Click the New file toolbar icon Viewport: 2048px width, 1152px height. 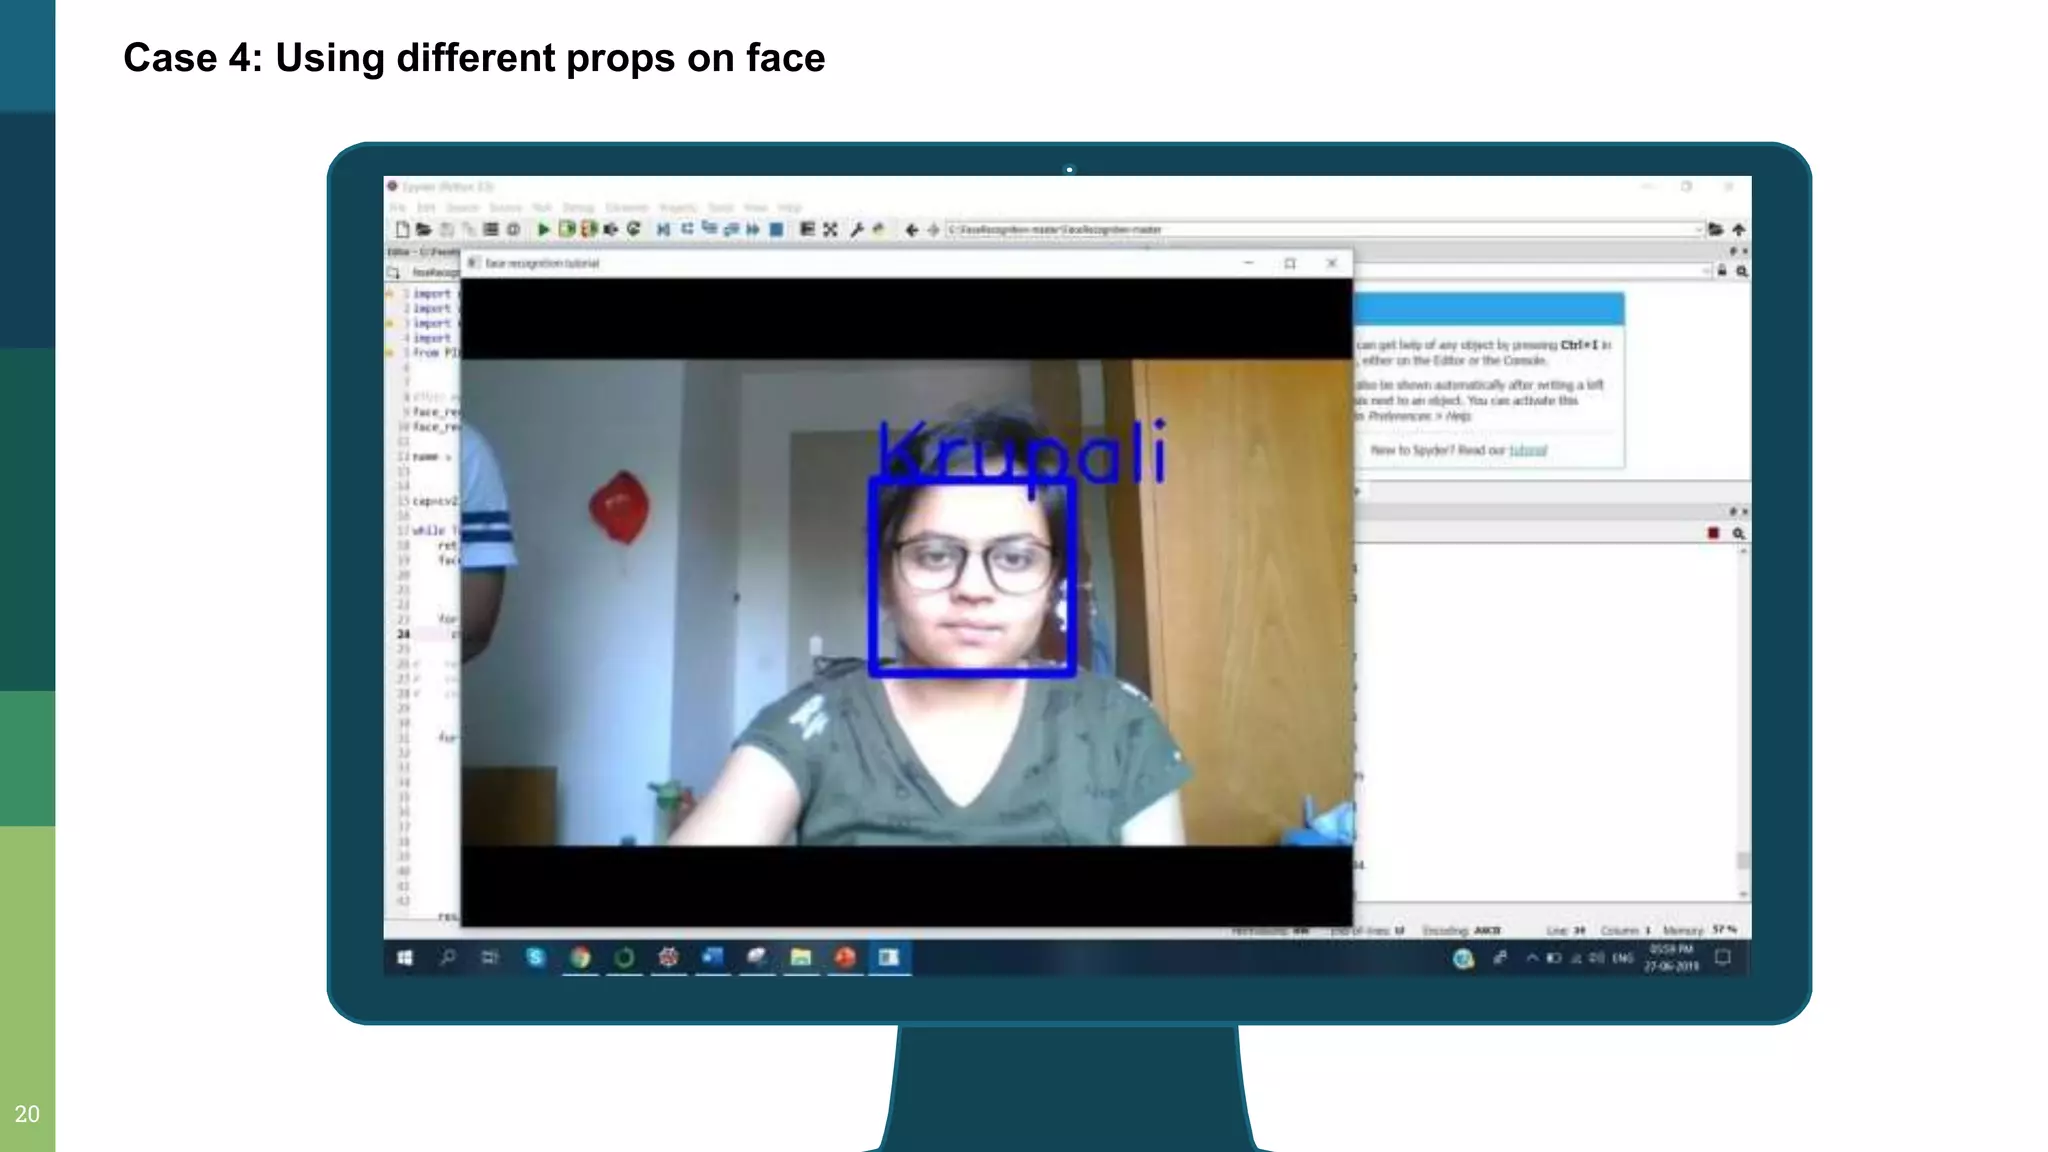coord(402,229)
